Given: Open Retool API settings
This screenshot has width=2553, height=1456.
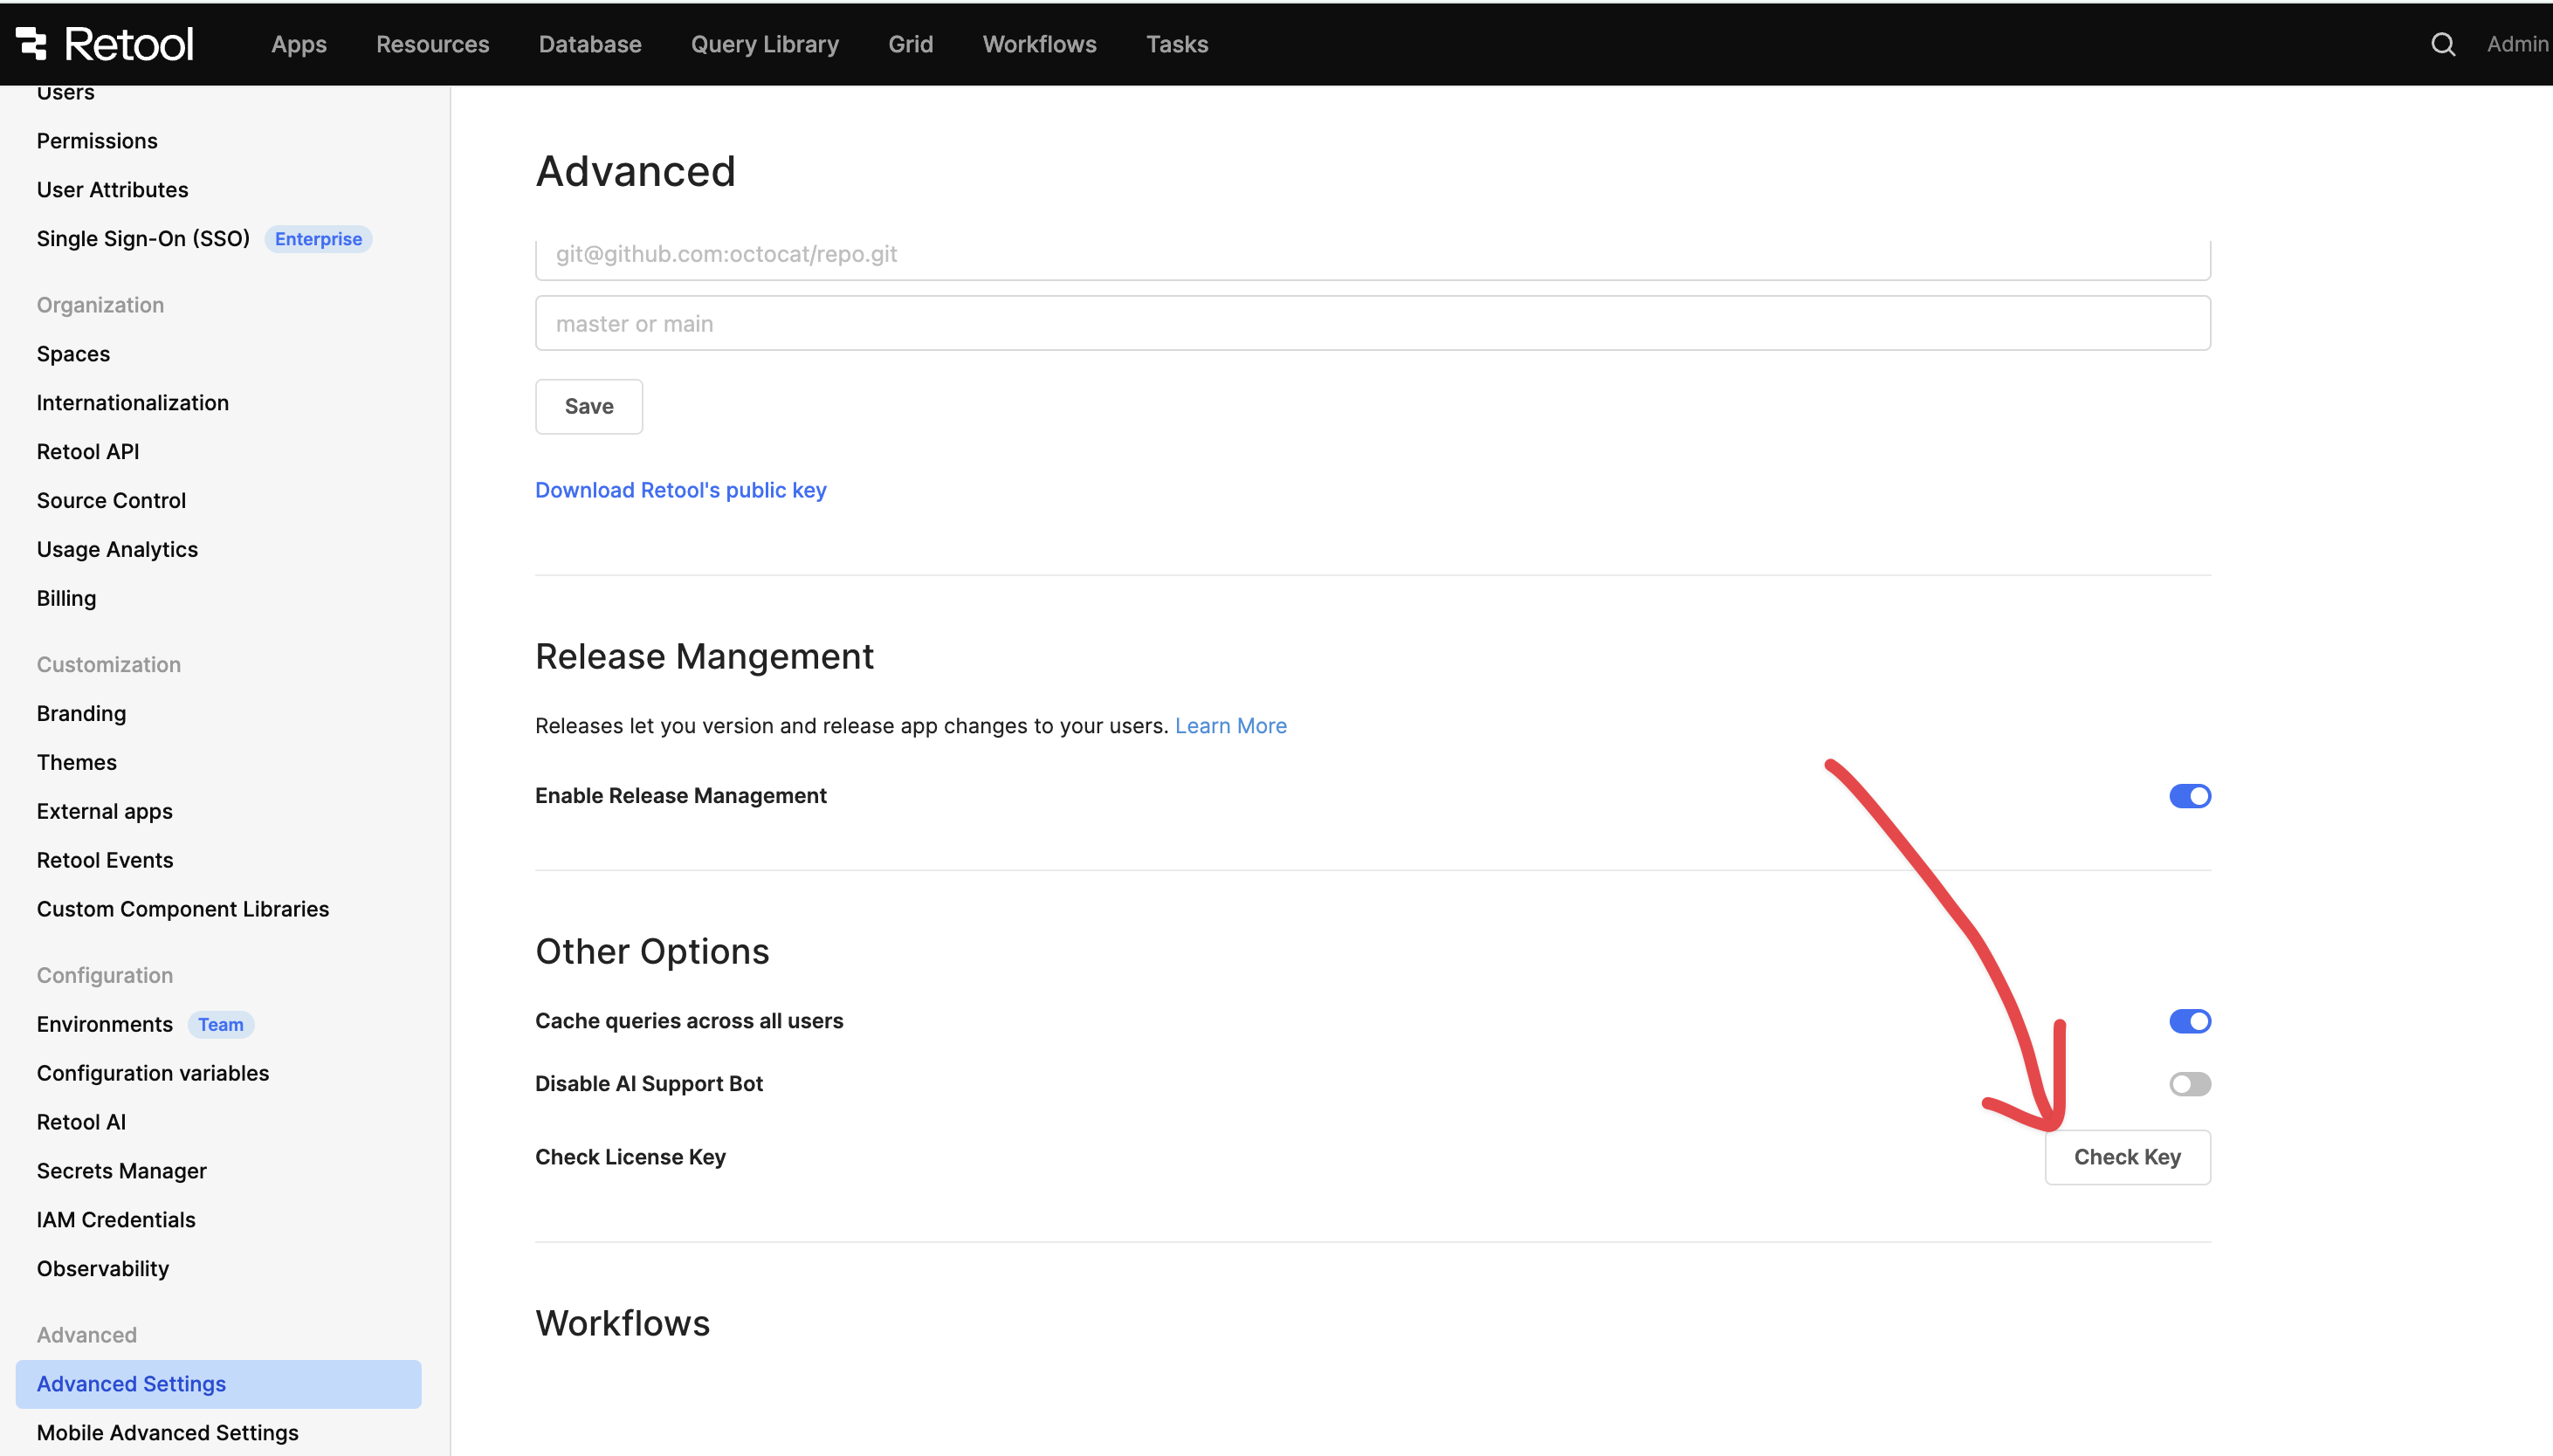Looking at the screenshot, I should coord(88,452).
